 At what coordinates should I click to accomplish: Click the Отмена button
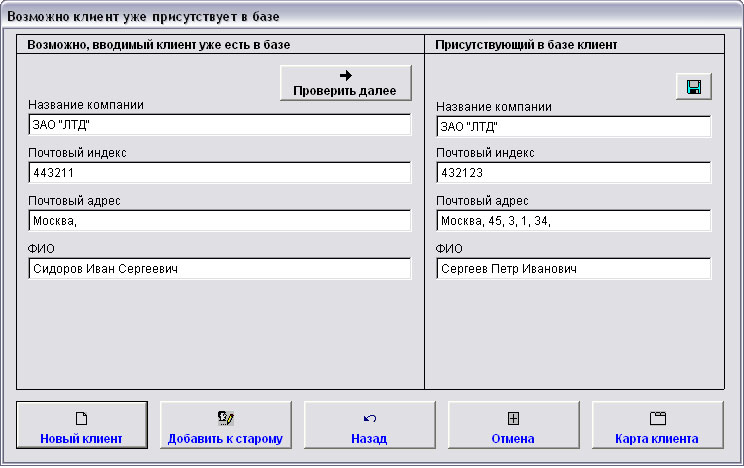(x=513, y=425)
